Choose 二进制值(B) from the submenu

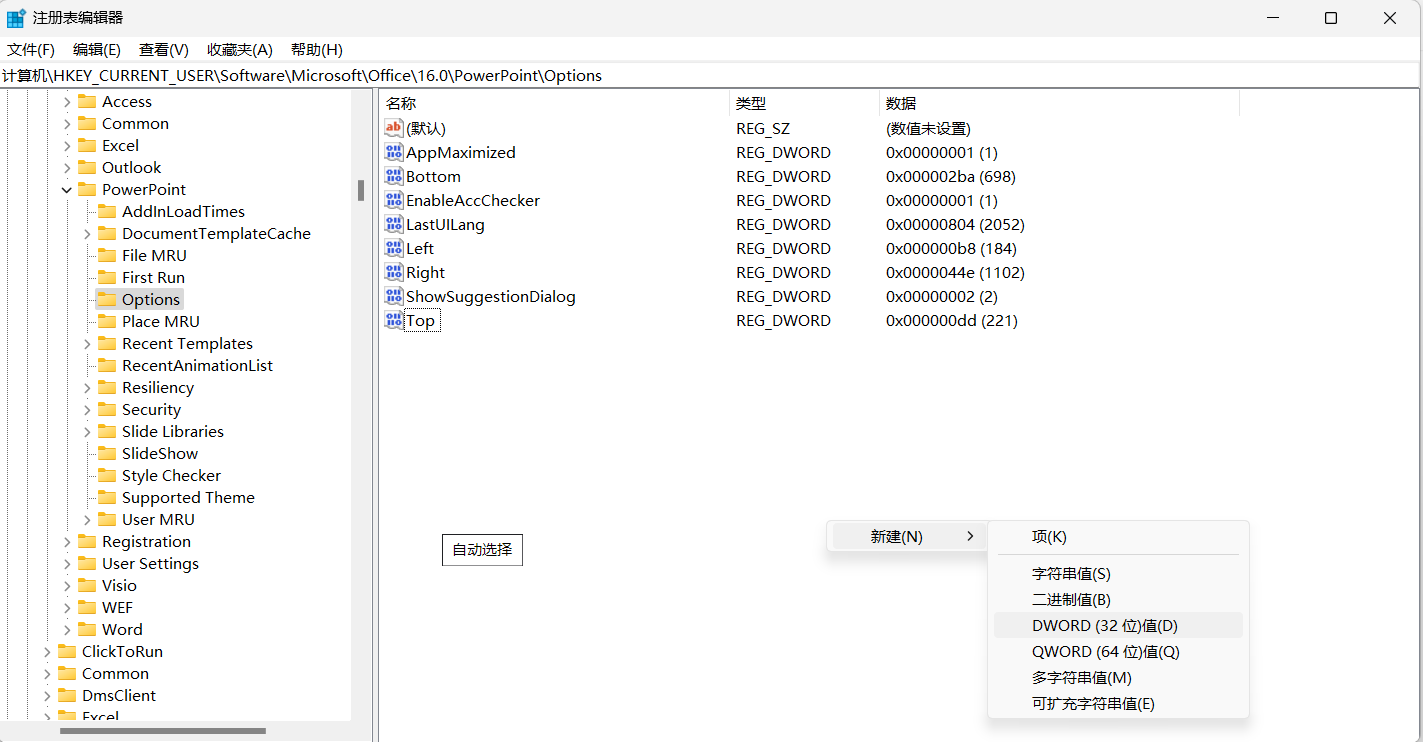[x=1118, y=600]
